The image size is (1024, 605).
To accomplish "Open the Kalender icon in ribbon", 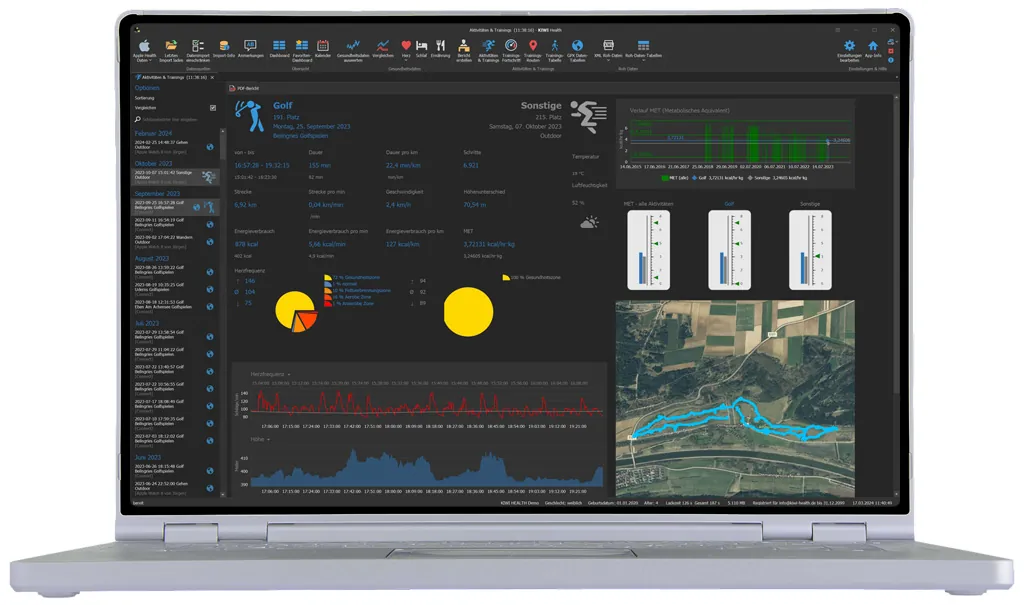I will 323,47.
